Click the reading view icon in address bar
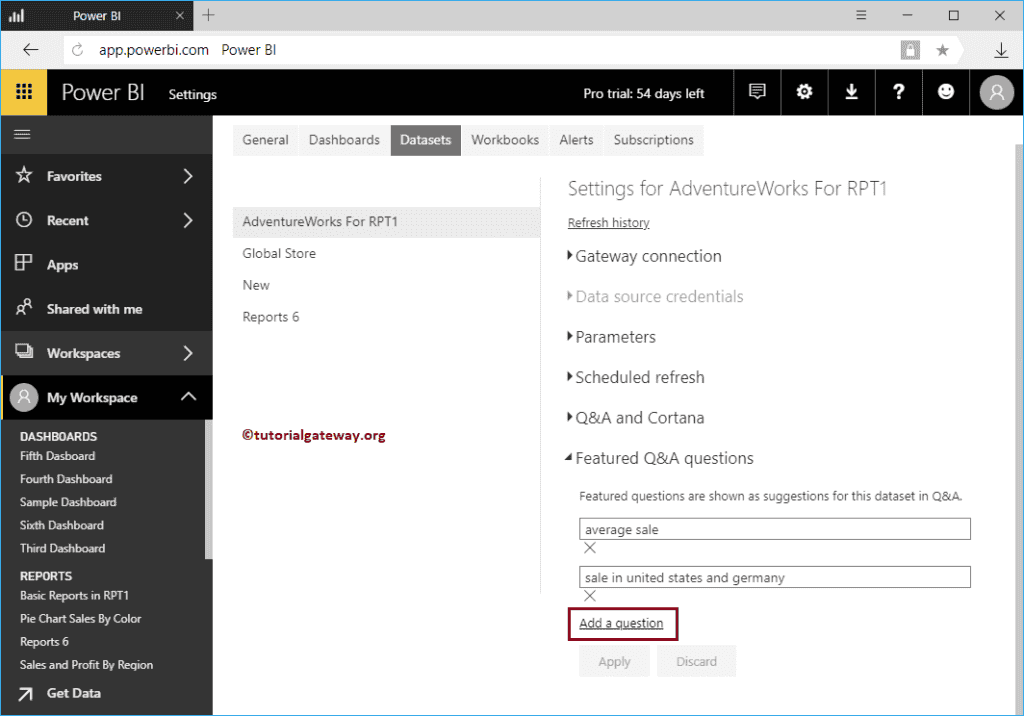Image resolution: width=1024 pixels, height=716 pixels. coord(910,50)
